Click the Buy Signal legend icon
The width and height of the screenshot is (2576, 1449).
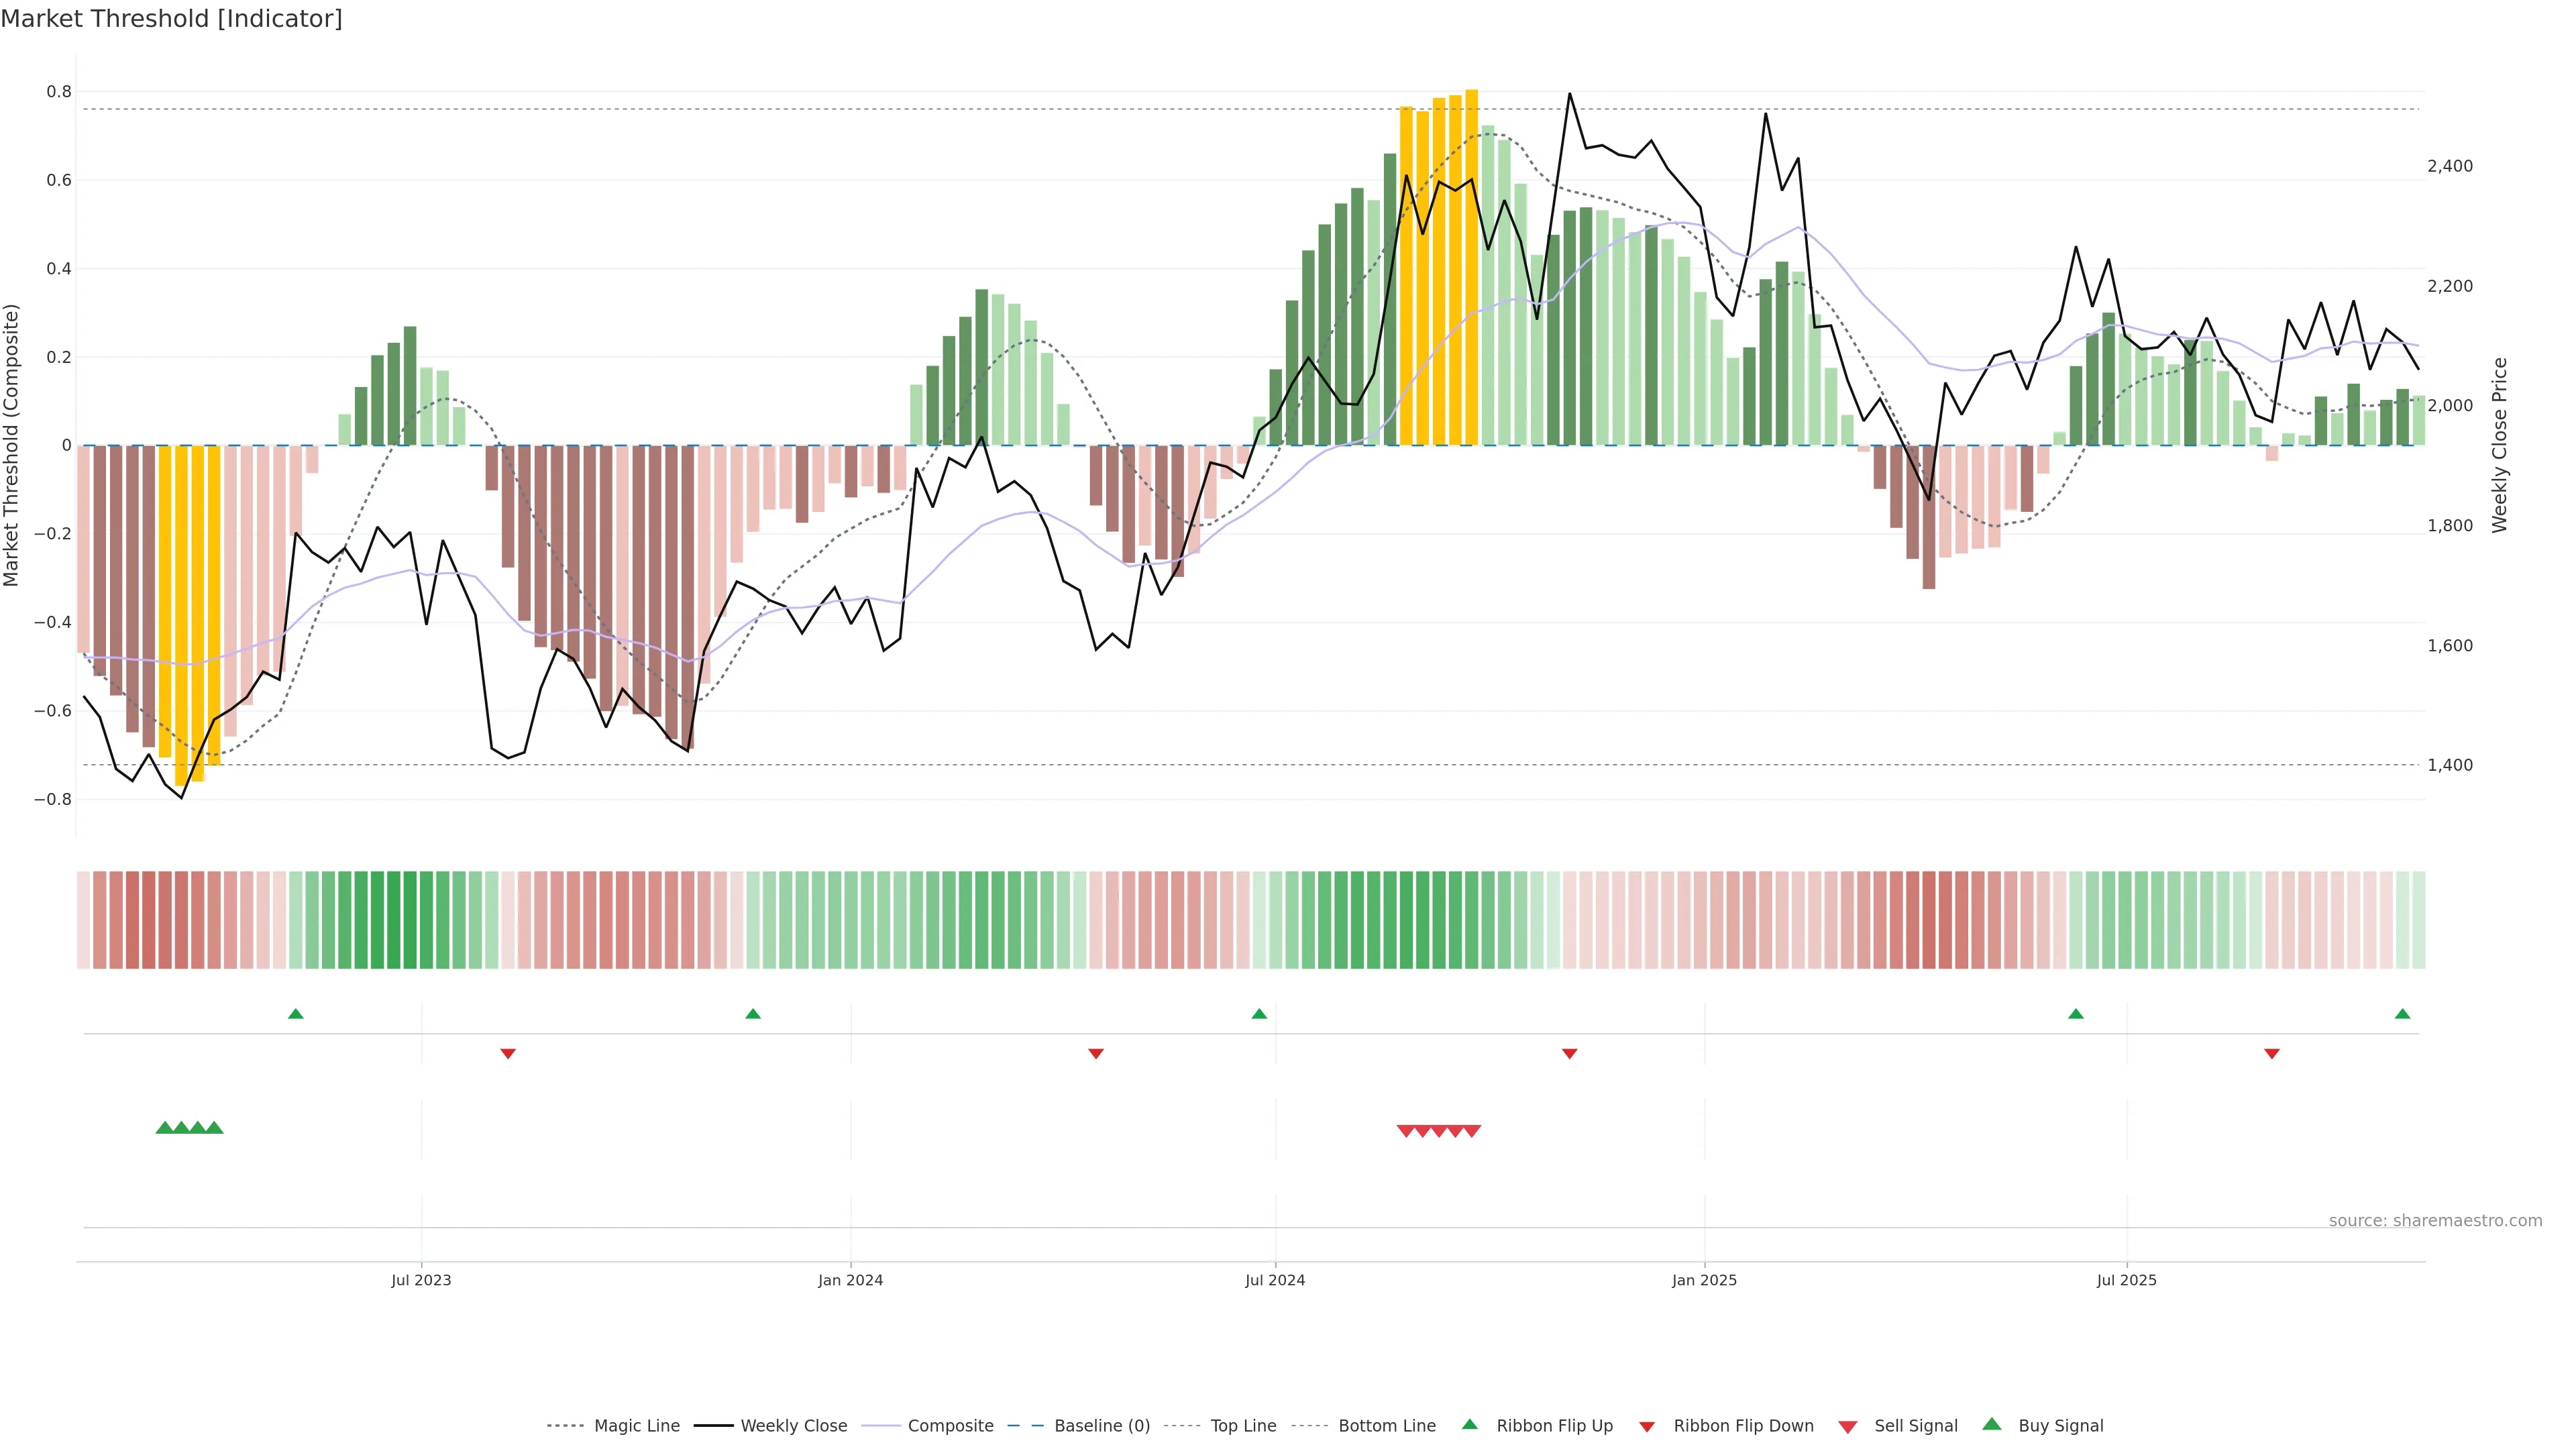(1992, 1424)
